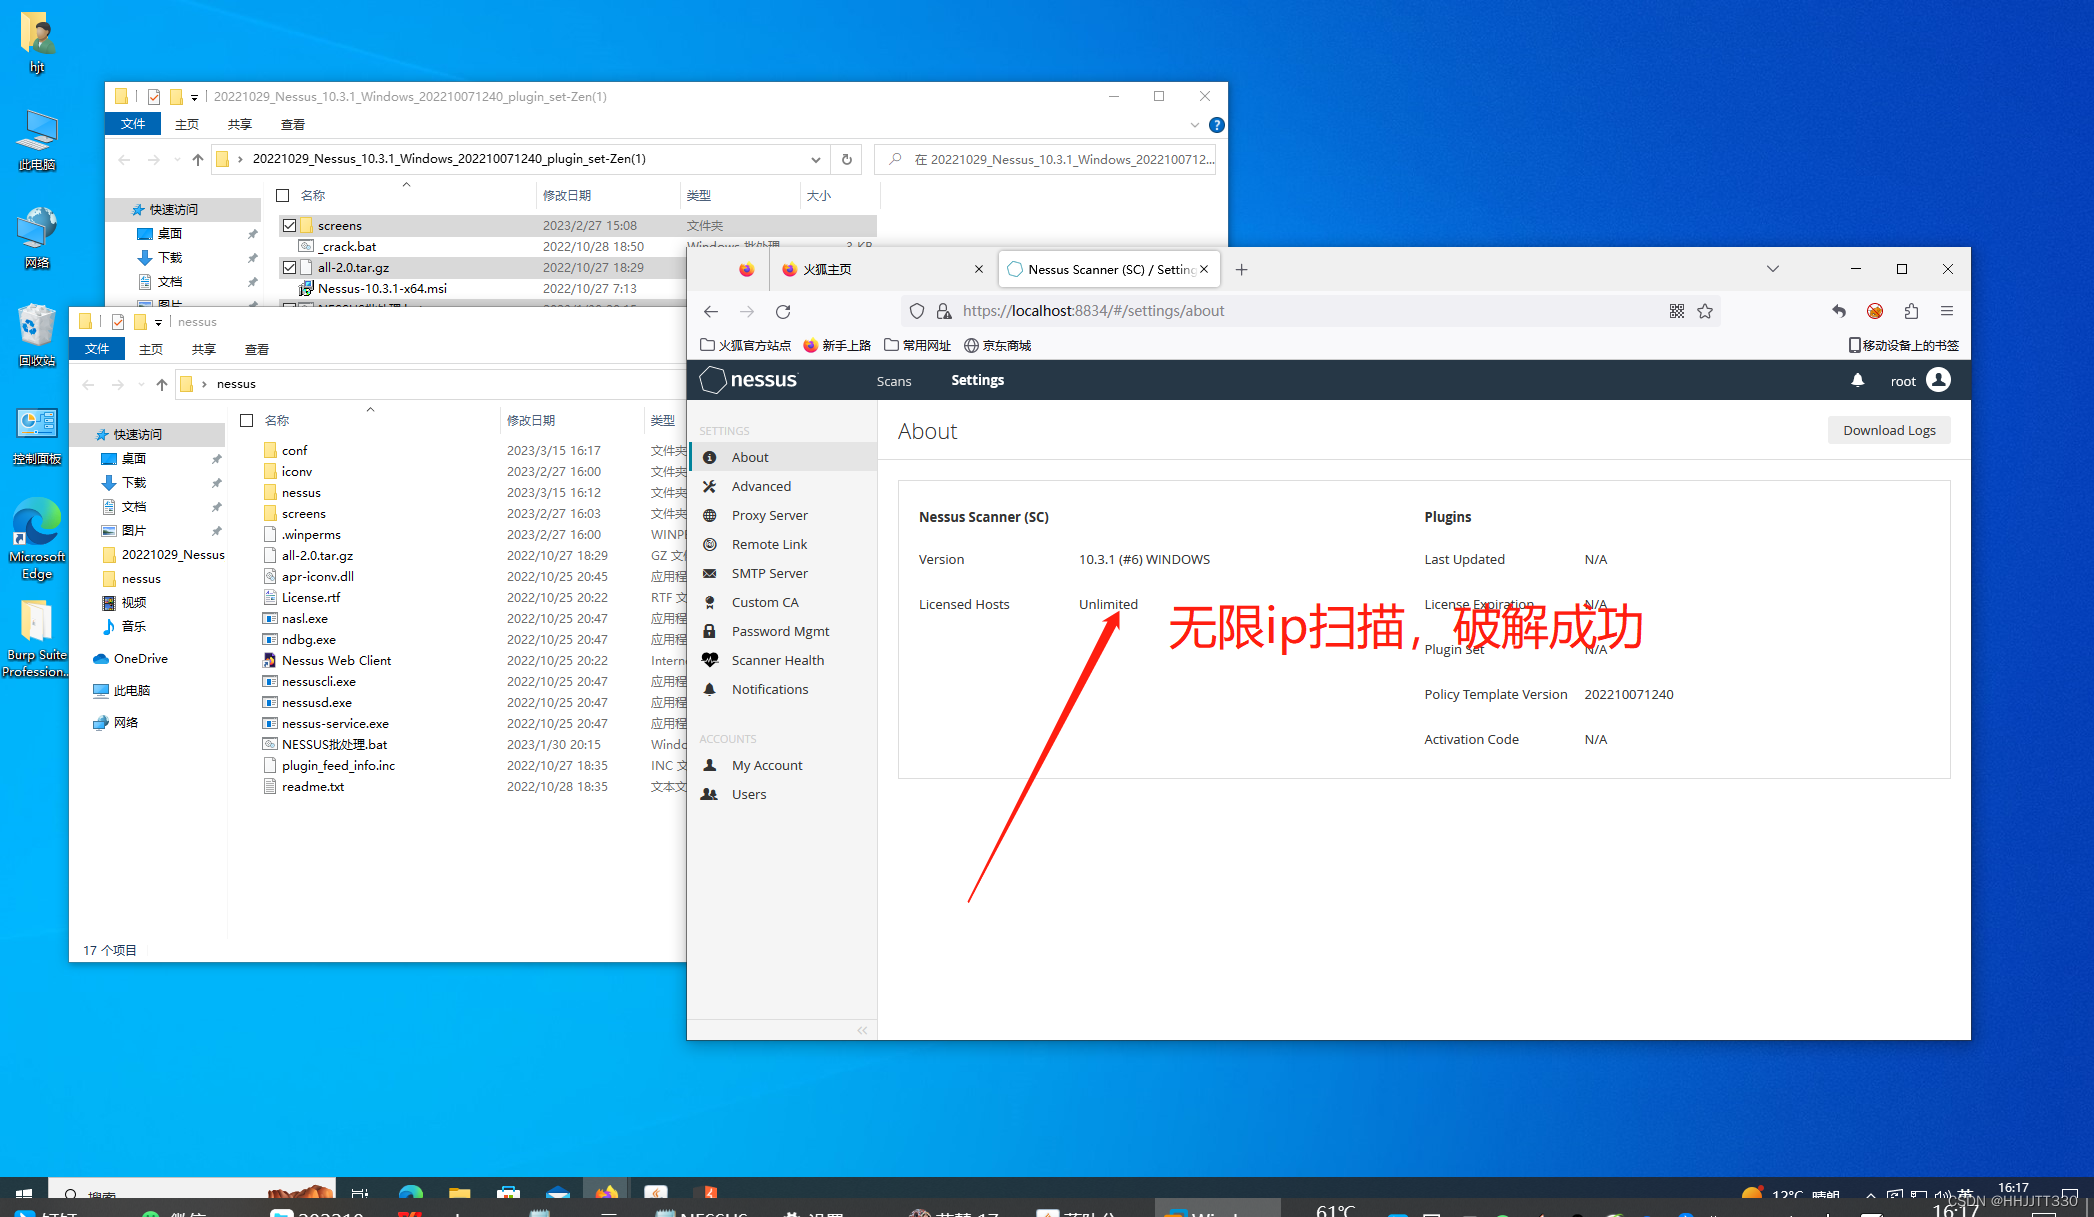The height and width of the screenshot is (1217, 2094).
Task: Open nessusd.exe in the file list
Action: coord(316,702)
